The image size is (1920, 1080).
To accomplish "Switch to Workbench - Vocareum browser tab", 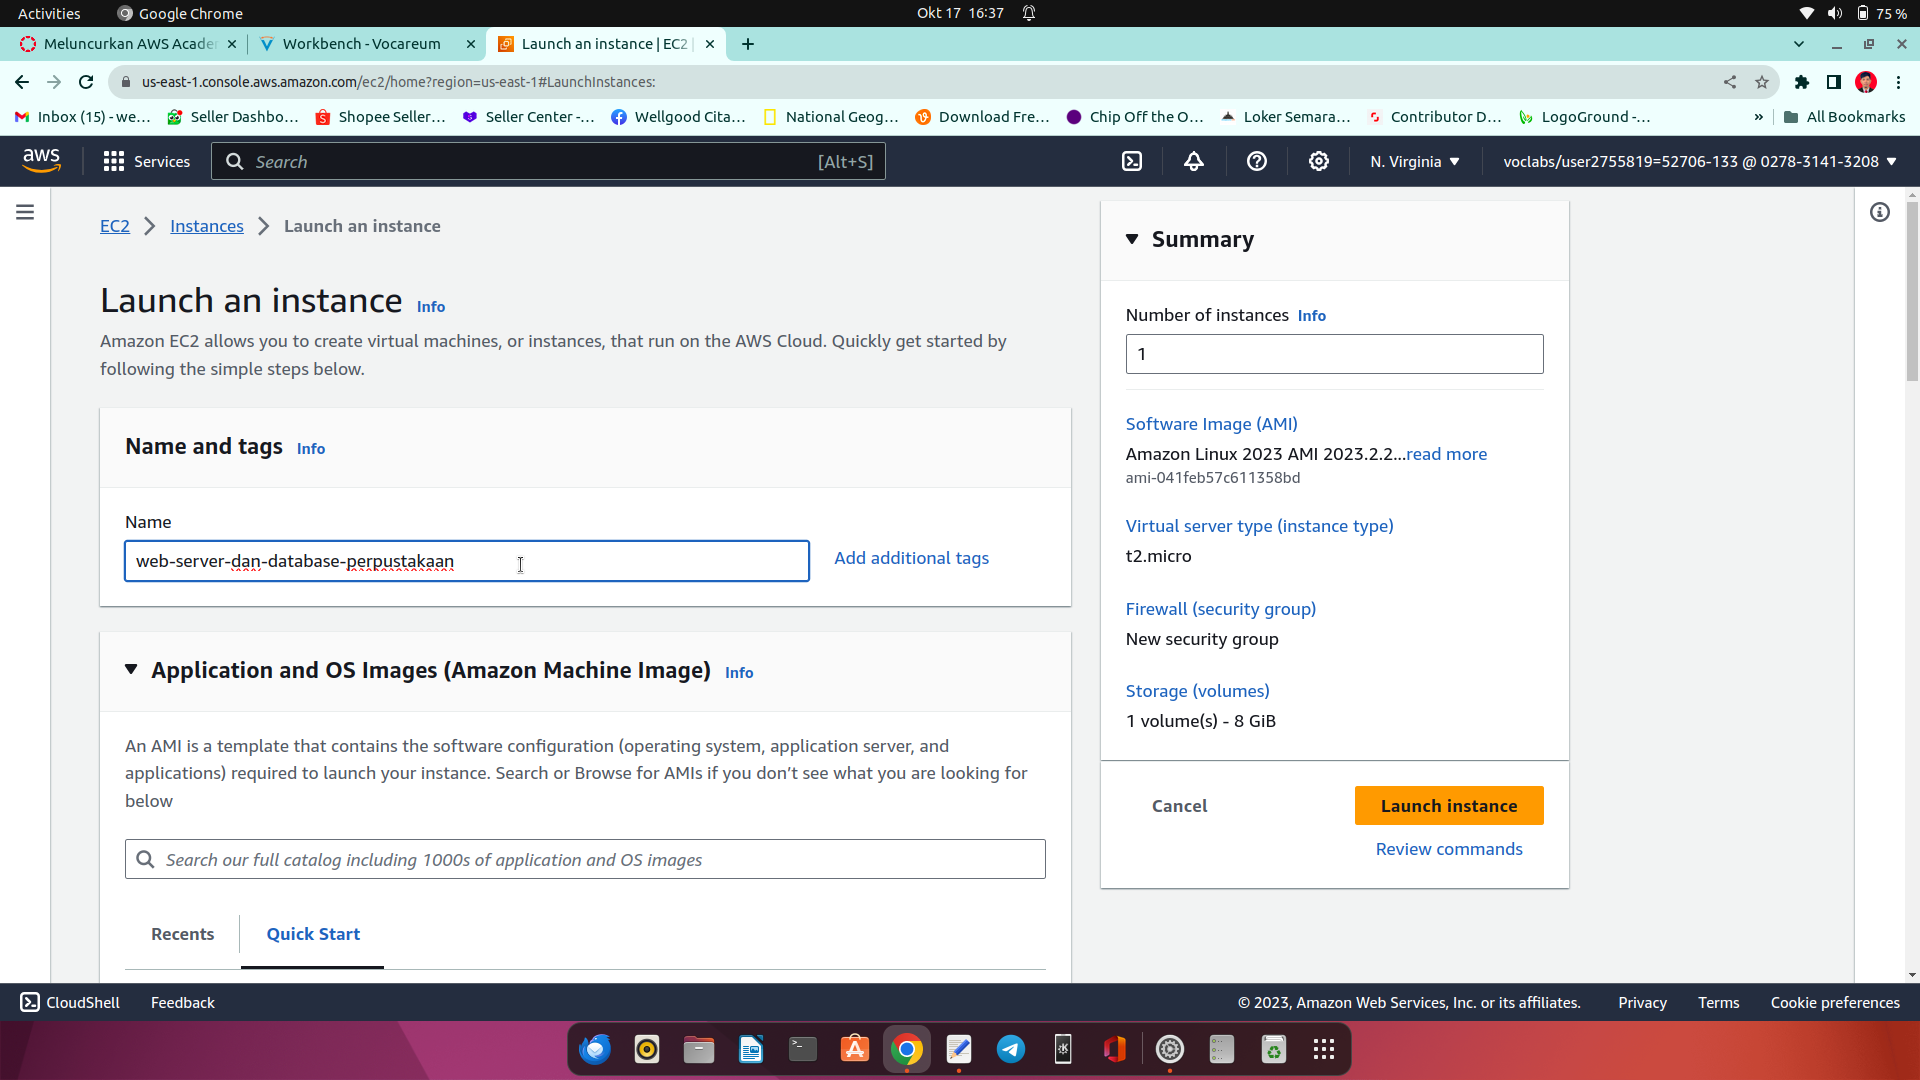I will [361, 44].
